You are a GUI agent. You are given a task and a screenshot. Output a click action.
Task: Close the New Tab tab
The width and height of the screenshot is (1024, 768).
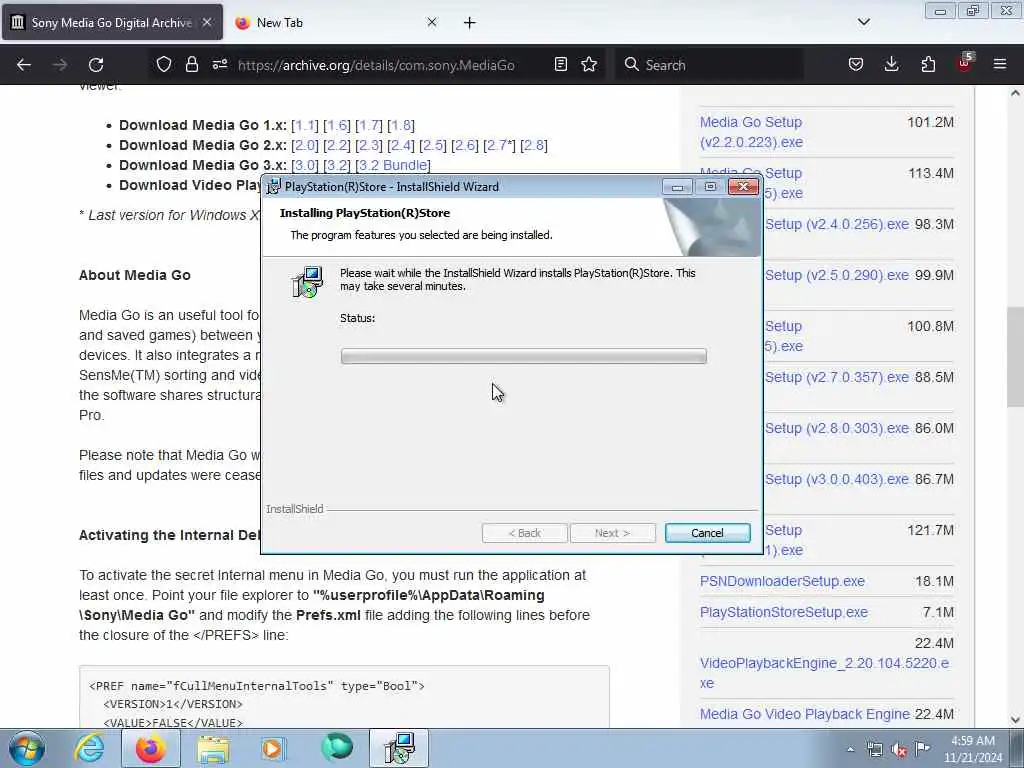tap(432, 22)
